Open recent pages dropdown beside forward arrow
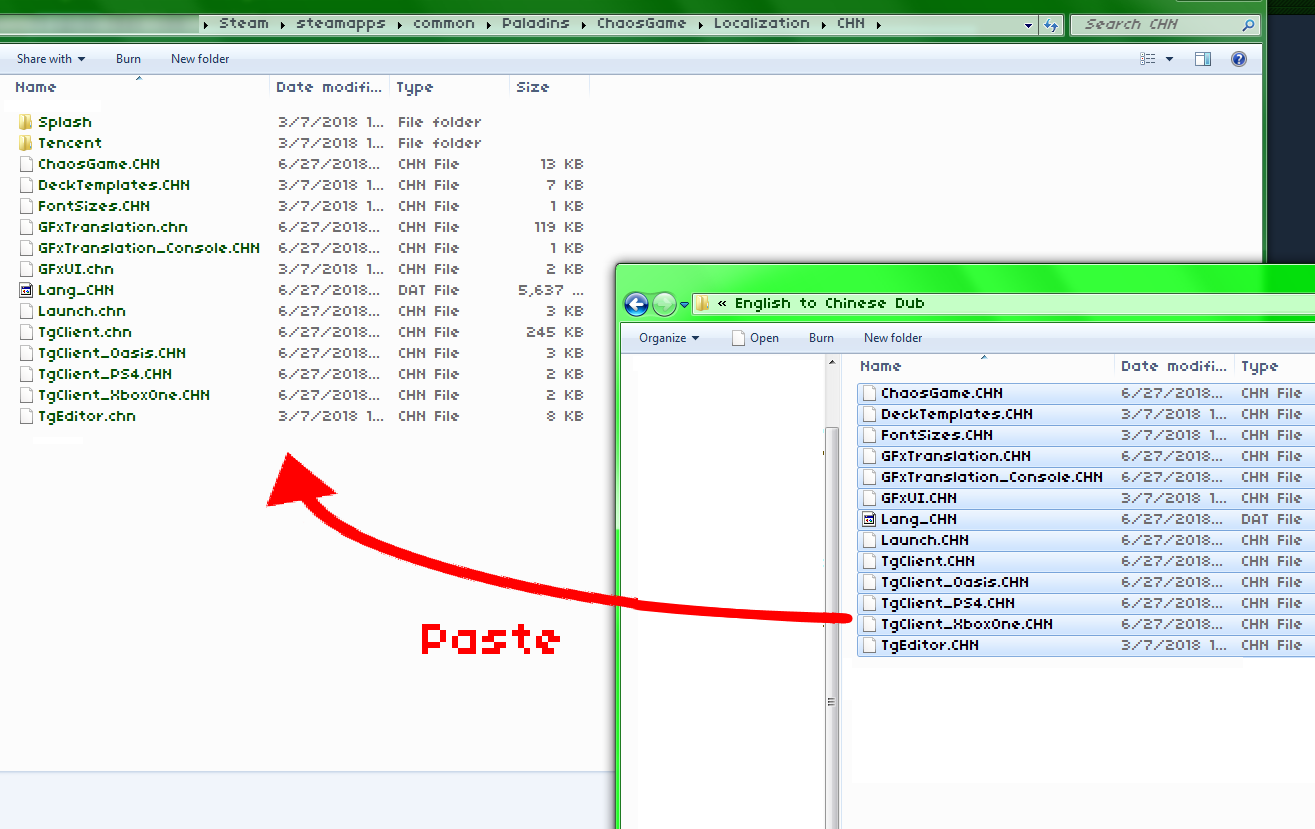 pos(684,304)
